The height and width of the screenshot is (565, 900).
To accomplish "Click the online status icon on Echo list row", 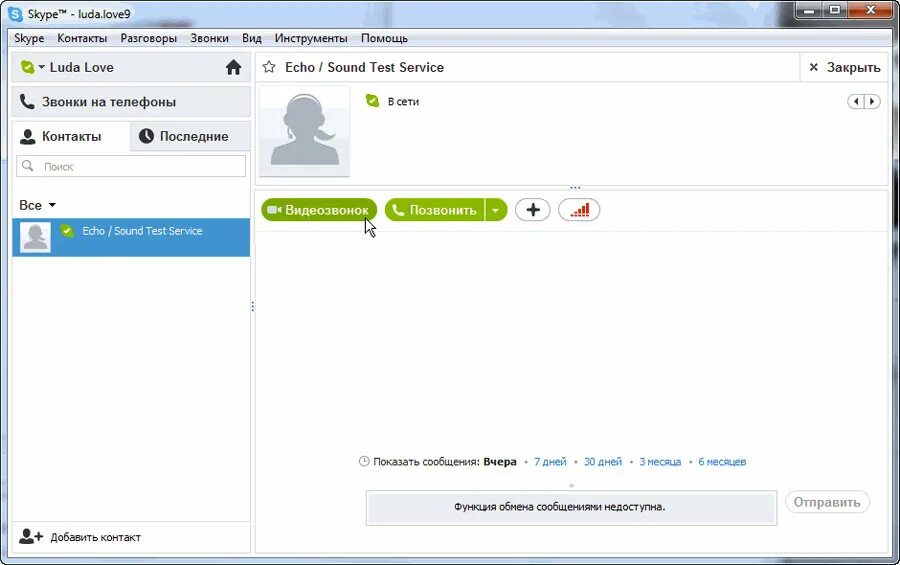I will click(67, 231).
